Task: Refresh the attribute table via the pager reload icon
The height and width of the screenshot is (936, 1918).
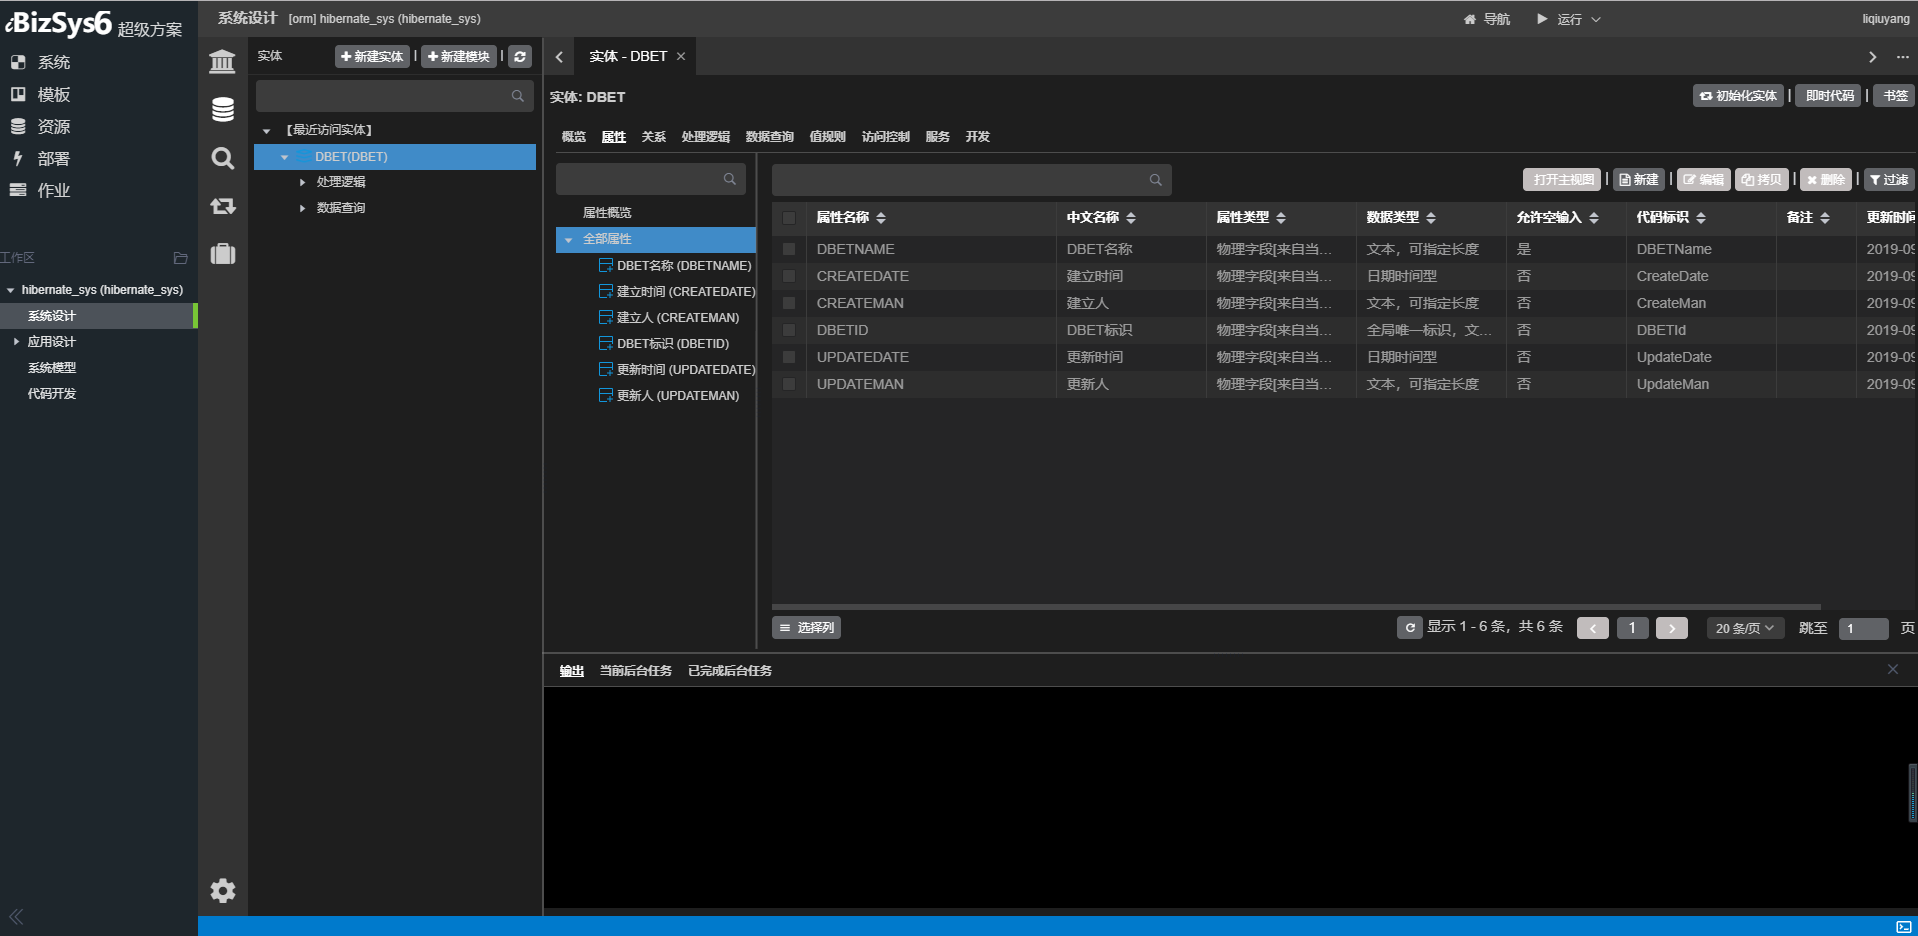Action: pyautogui.click(x=1410, y=628)
